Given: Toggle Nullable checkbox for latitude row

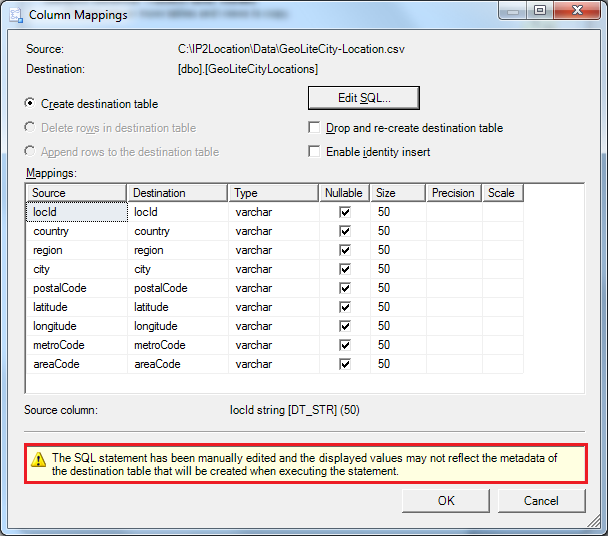Looking at the screenshot, I should coord(345,307).
